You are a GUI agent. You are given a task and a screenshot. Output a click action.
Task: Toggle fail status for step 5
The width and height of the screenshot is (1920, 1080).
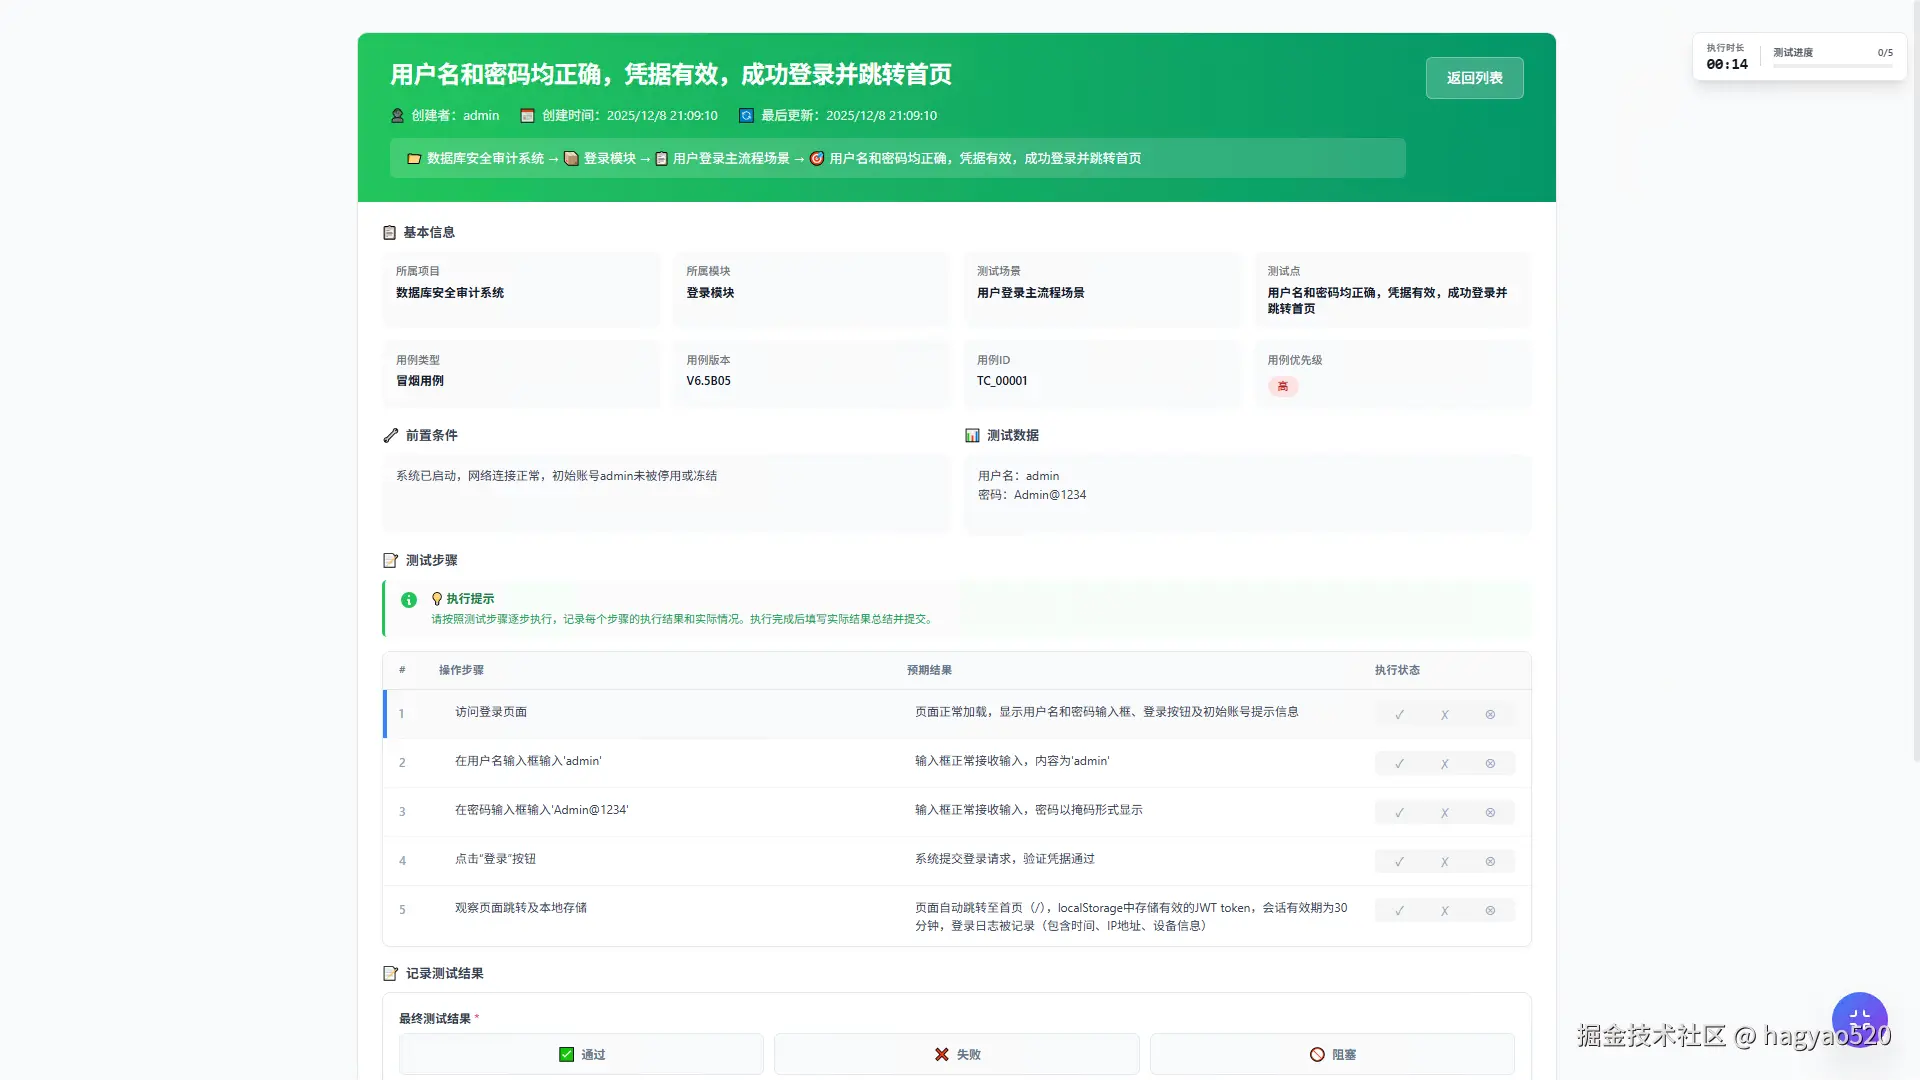1444,910
